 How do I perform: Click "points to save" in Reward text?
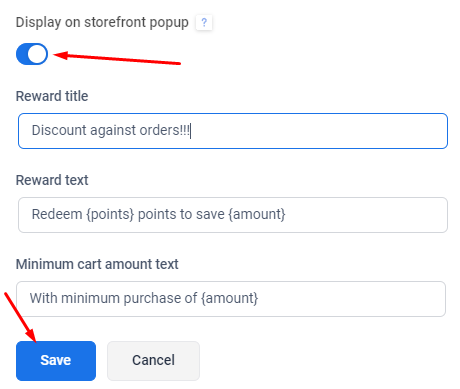pos(181,214)
